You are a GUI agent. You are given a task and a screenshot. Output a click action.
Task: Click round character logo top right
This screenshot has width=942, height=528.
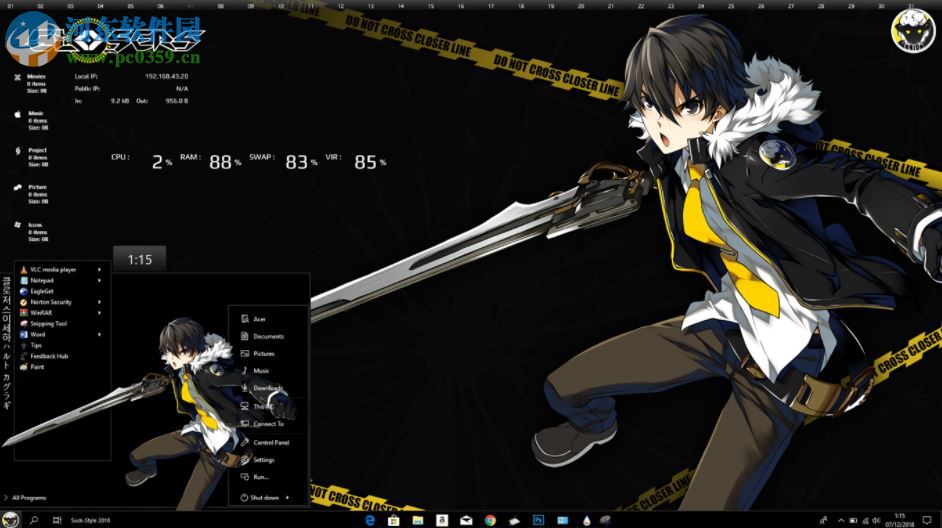[913, 31]
